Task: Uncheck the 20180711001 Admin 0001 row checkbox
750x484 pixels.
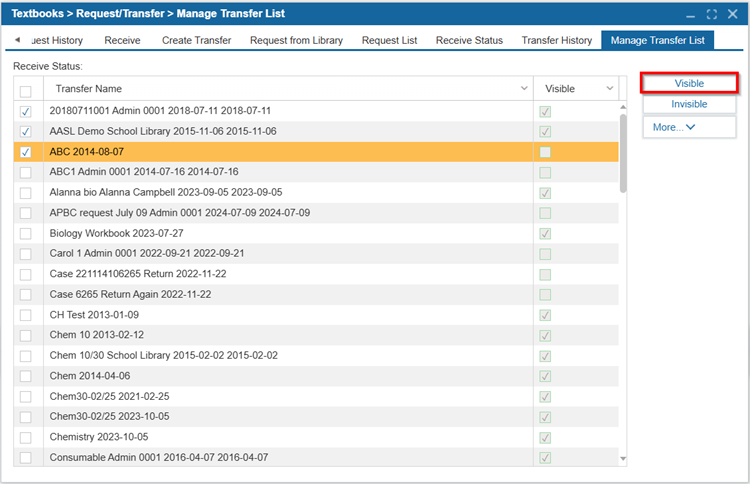Action: point(25,111)
